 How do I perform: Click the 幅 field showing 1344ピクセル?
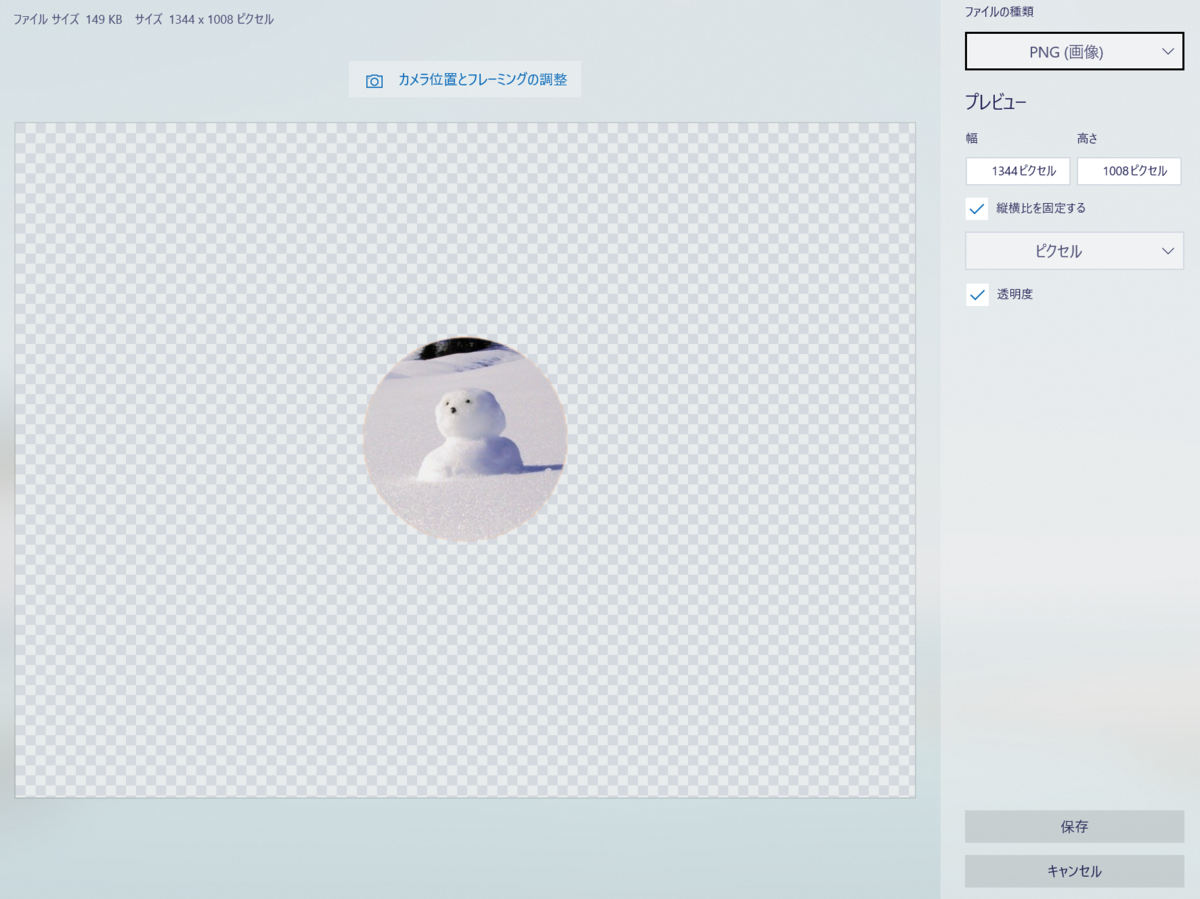pyautogui.click(x=1018, y=171)
